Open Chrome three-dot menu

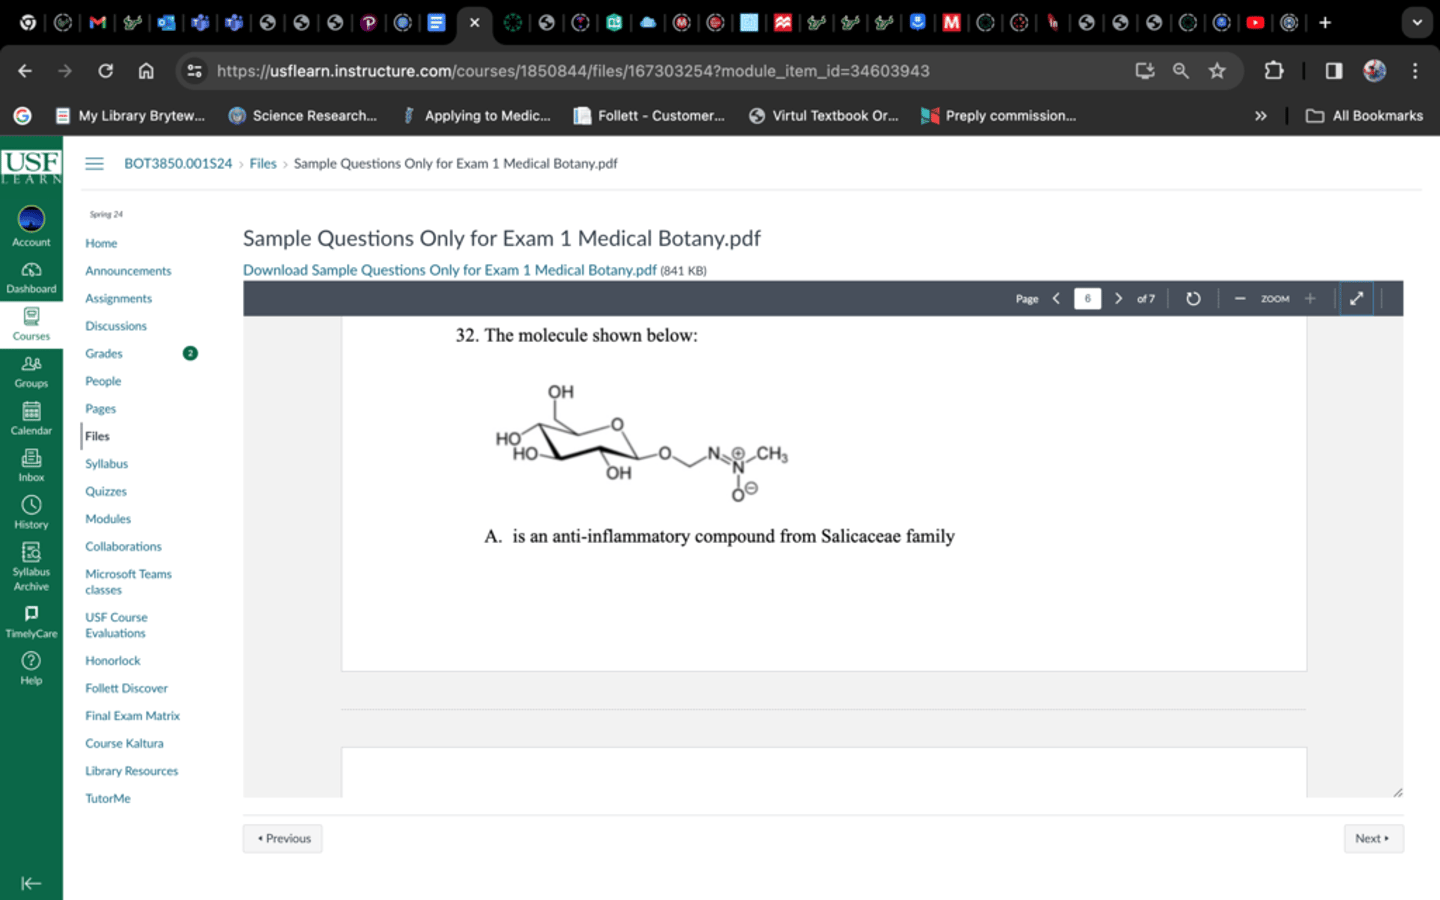1415,71
